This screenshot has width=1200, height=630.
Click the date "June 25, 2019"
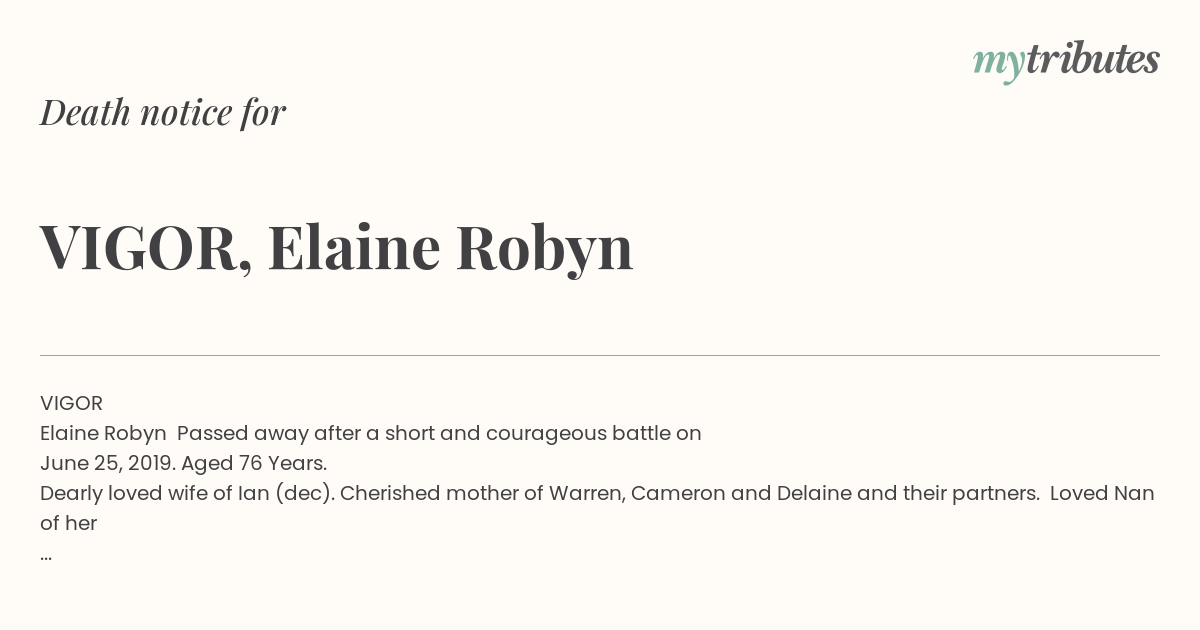pyautogui.click(x=108, y=463)
